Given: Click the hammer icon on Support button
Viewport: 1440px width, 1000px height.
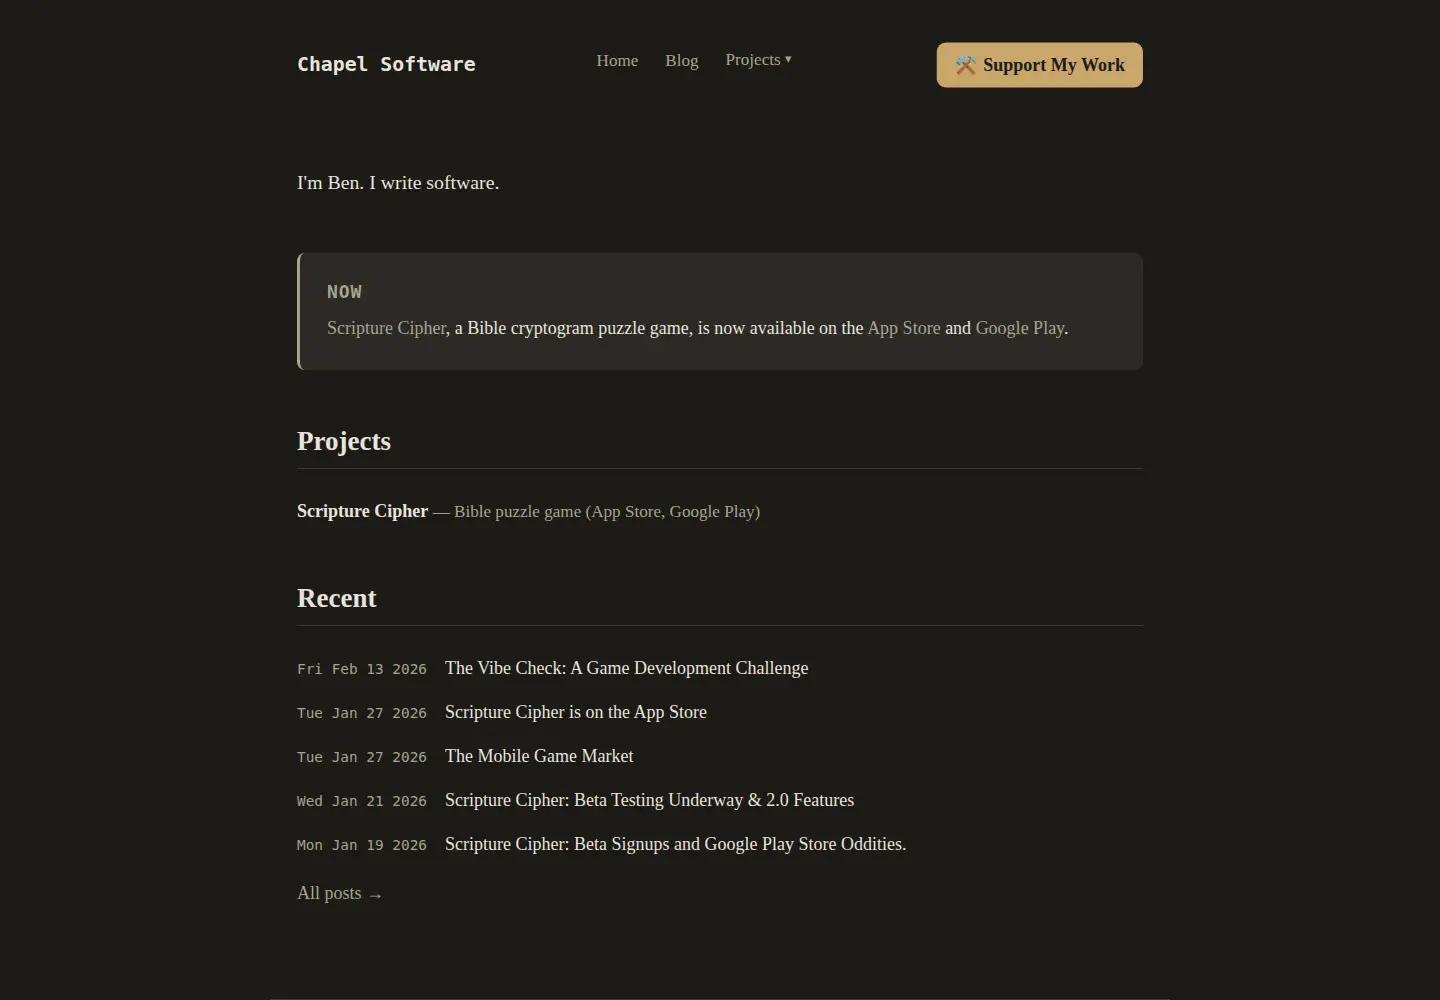Looking at the screenshot, I should pyautogui.click(x=965, y=65).
